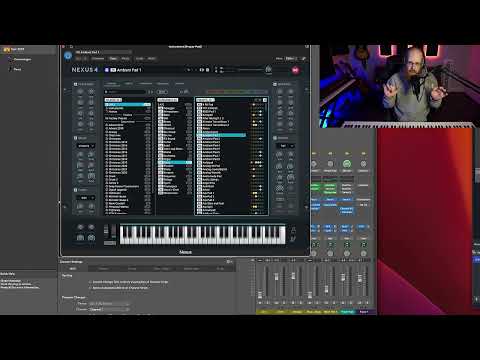Click the Copy button in plug-in header
This screenshot has height=360, width=480.
(x=113, y=58)
